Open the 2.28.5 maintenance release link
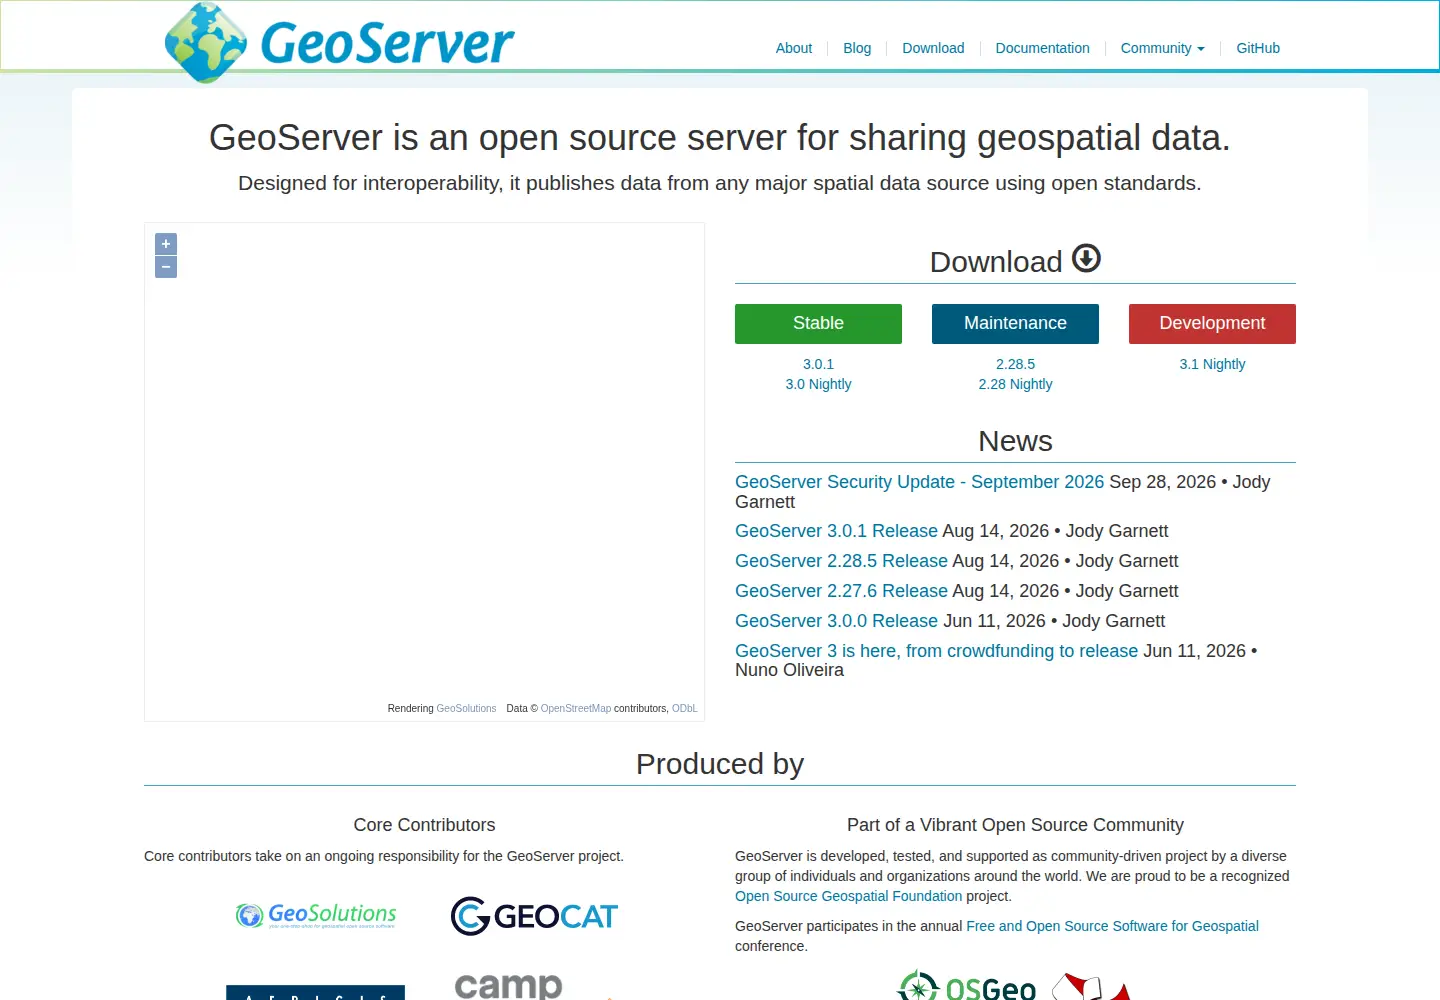The height and width of the screenshot is (1000, 1440). pos(1015,364)
